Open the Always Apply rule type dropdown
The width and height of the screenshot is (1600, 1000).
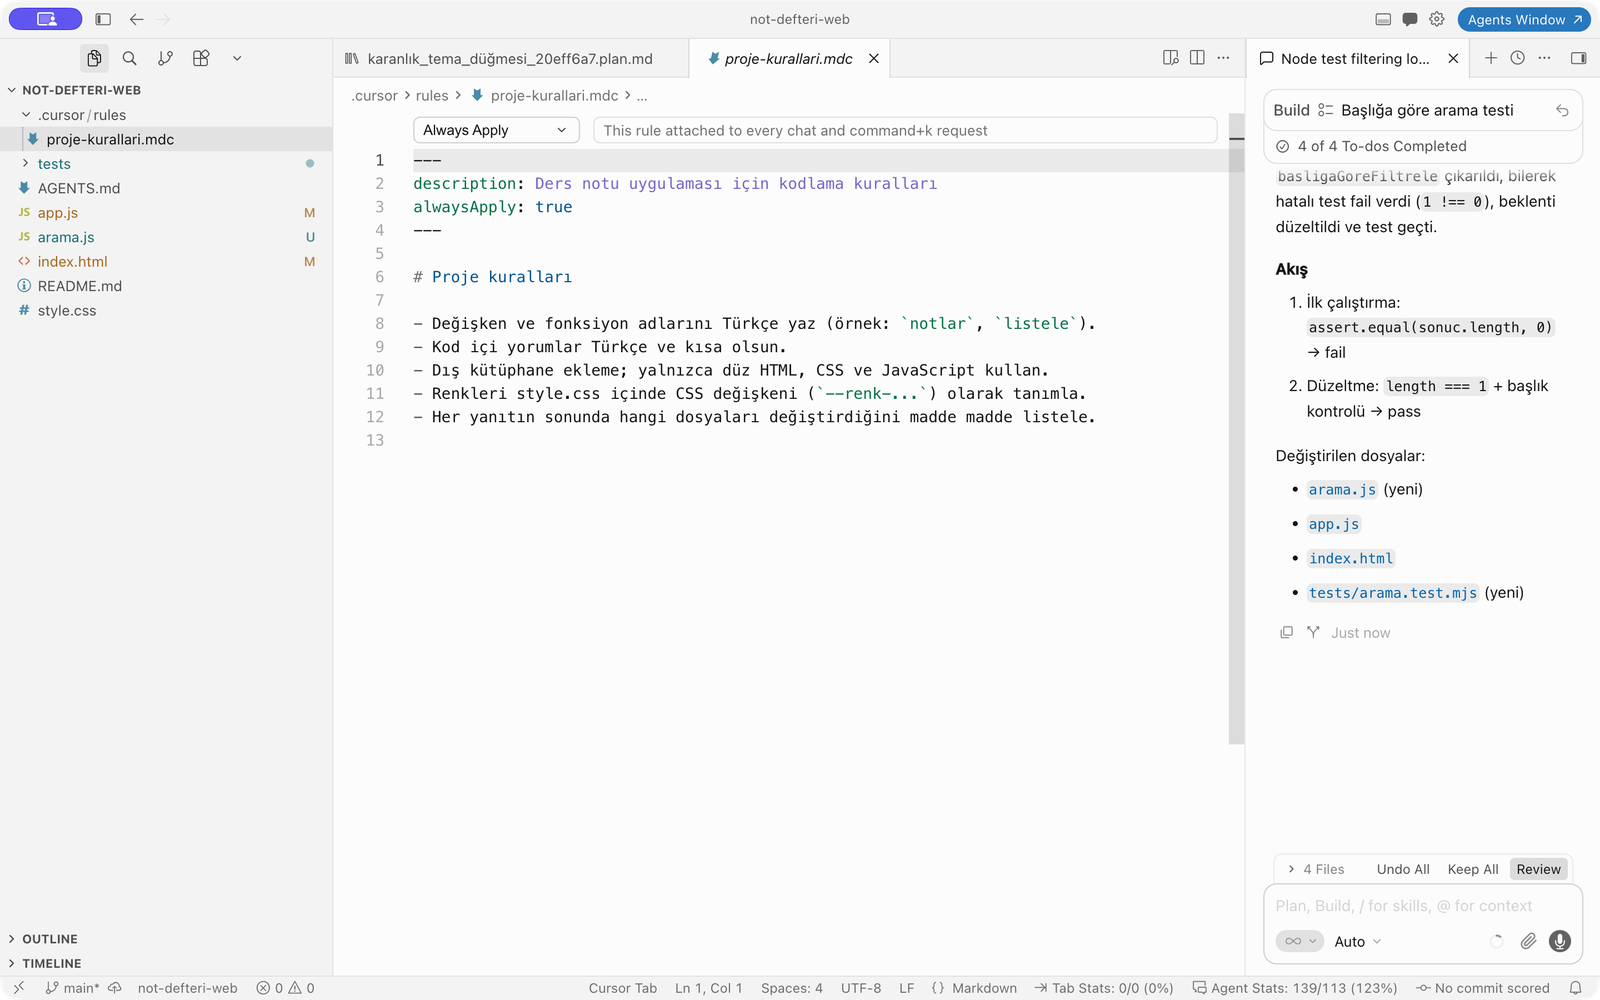(496, 130)
